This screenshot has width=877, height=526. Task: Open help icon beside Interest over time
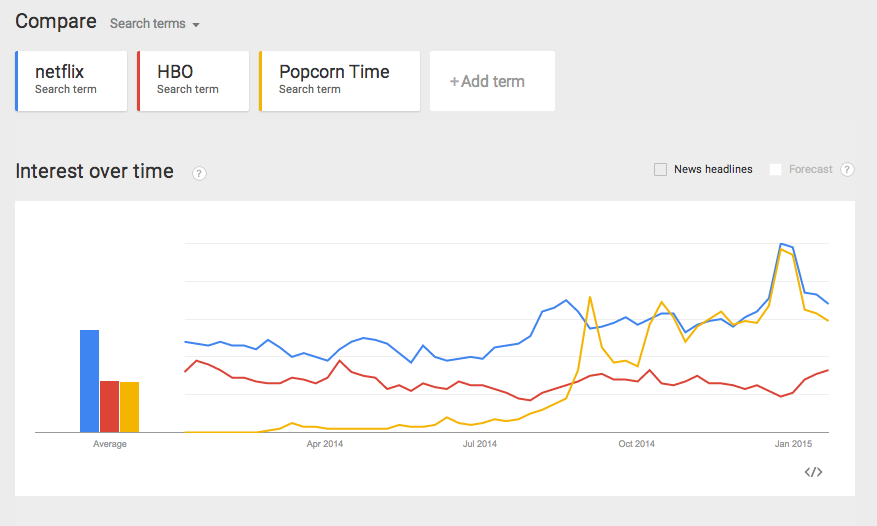[x=199, y=173]
